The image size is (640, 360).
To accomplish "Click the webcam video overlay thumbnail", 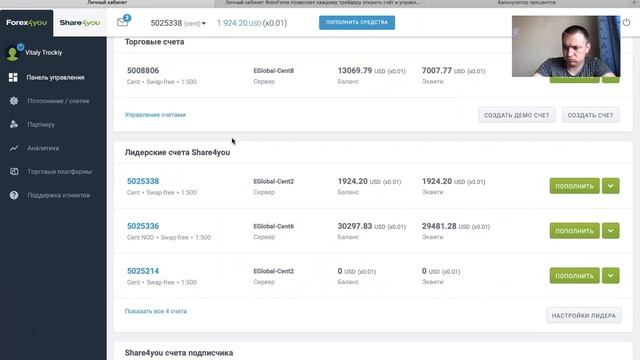I will 566,46.
